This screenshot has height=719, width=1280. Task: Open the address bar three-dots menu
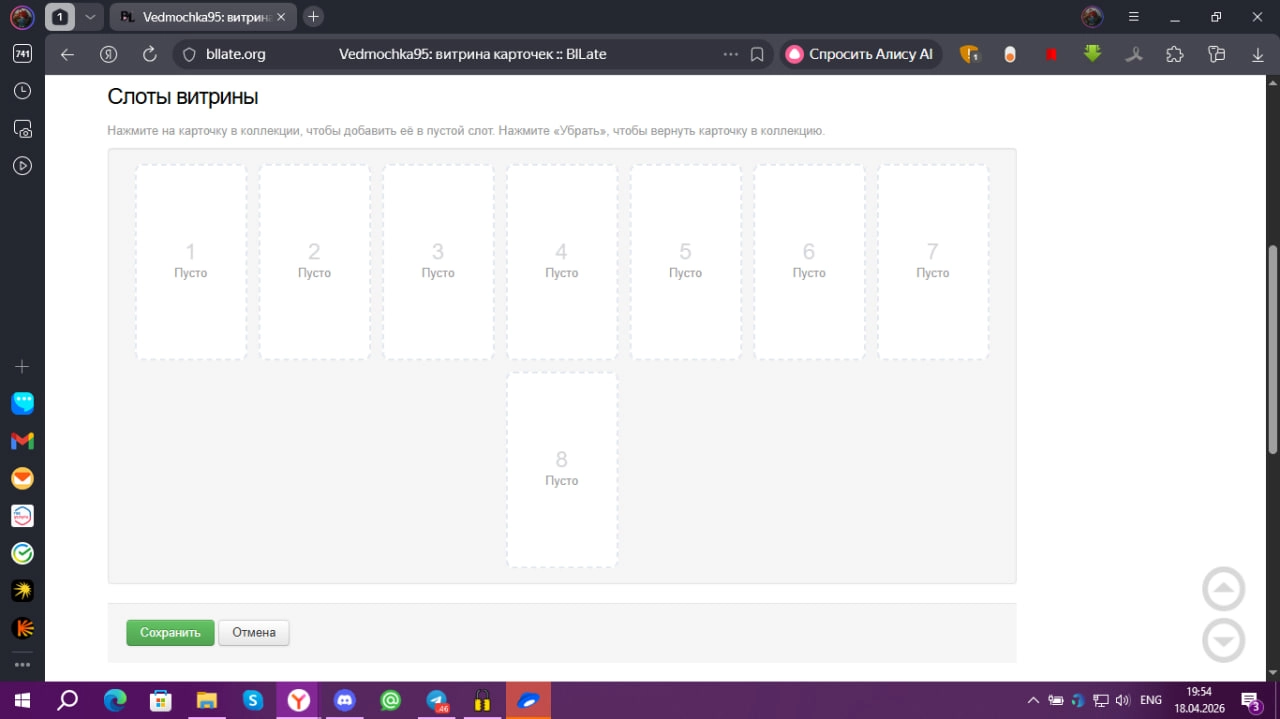(x=730, y=54)
